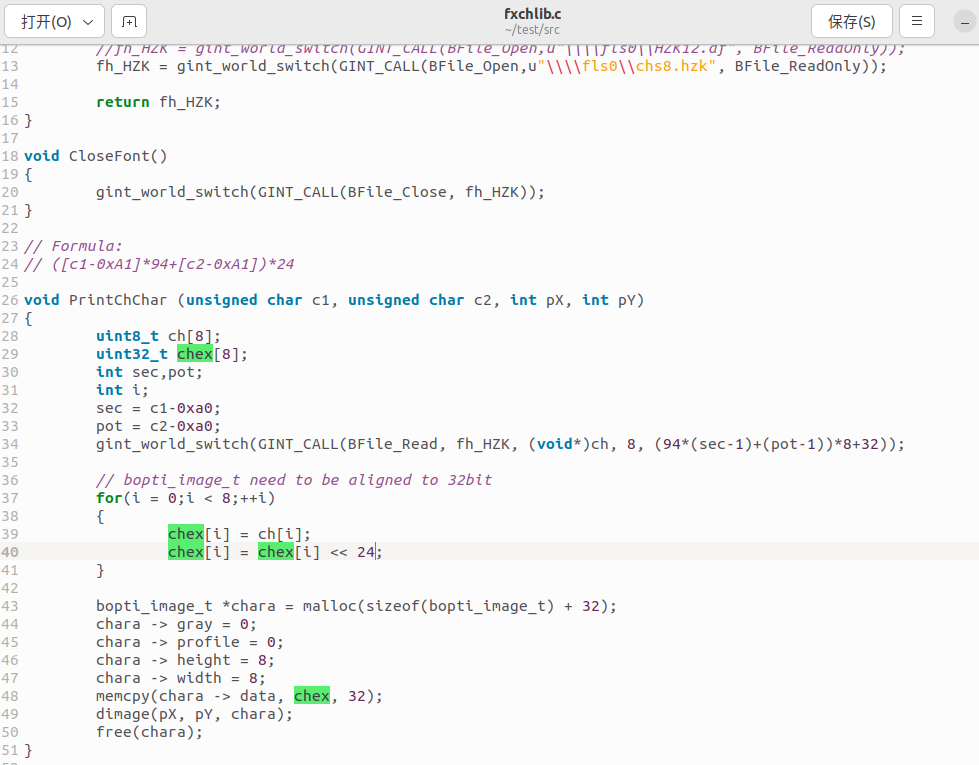Click line number 40 in the gutter
The height and width of the screenshot is (765, 979).
click(x=10, y=552)
